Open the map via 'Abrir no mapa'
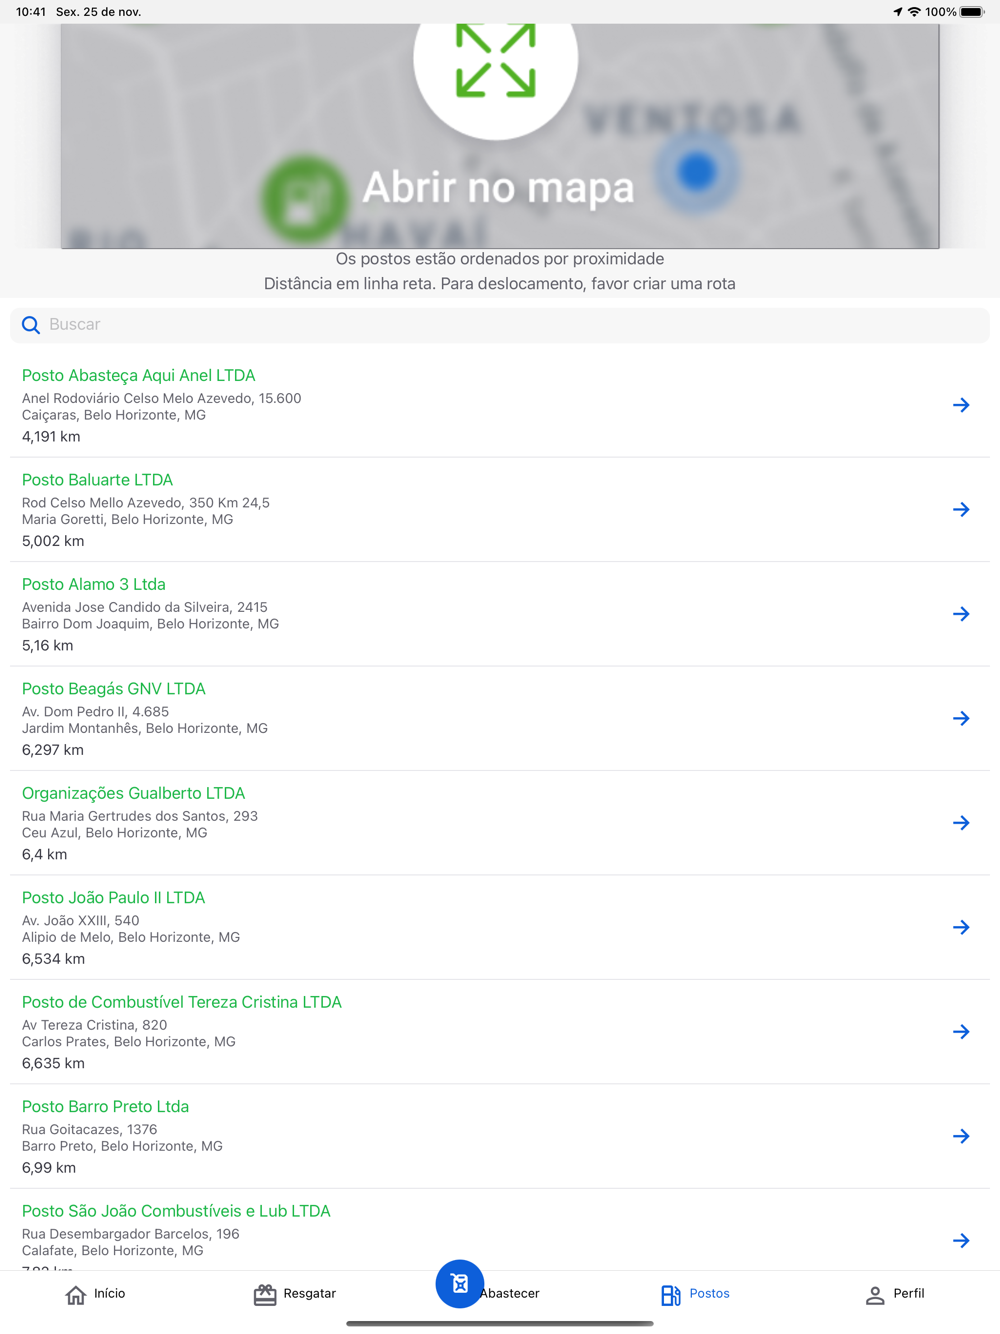Viewport: 1000px width, 1334px height. point(498,187)
